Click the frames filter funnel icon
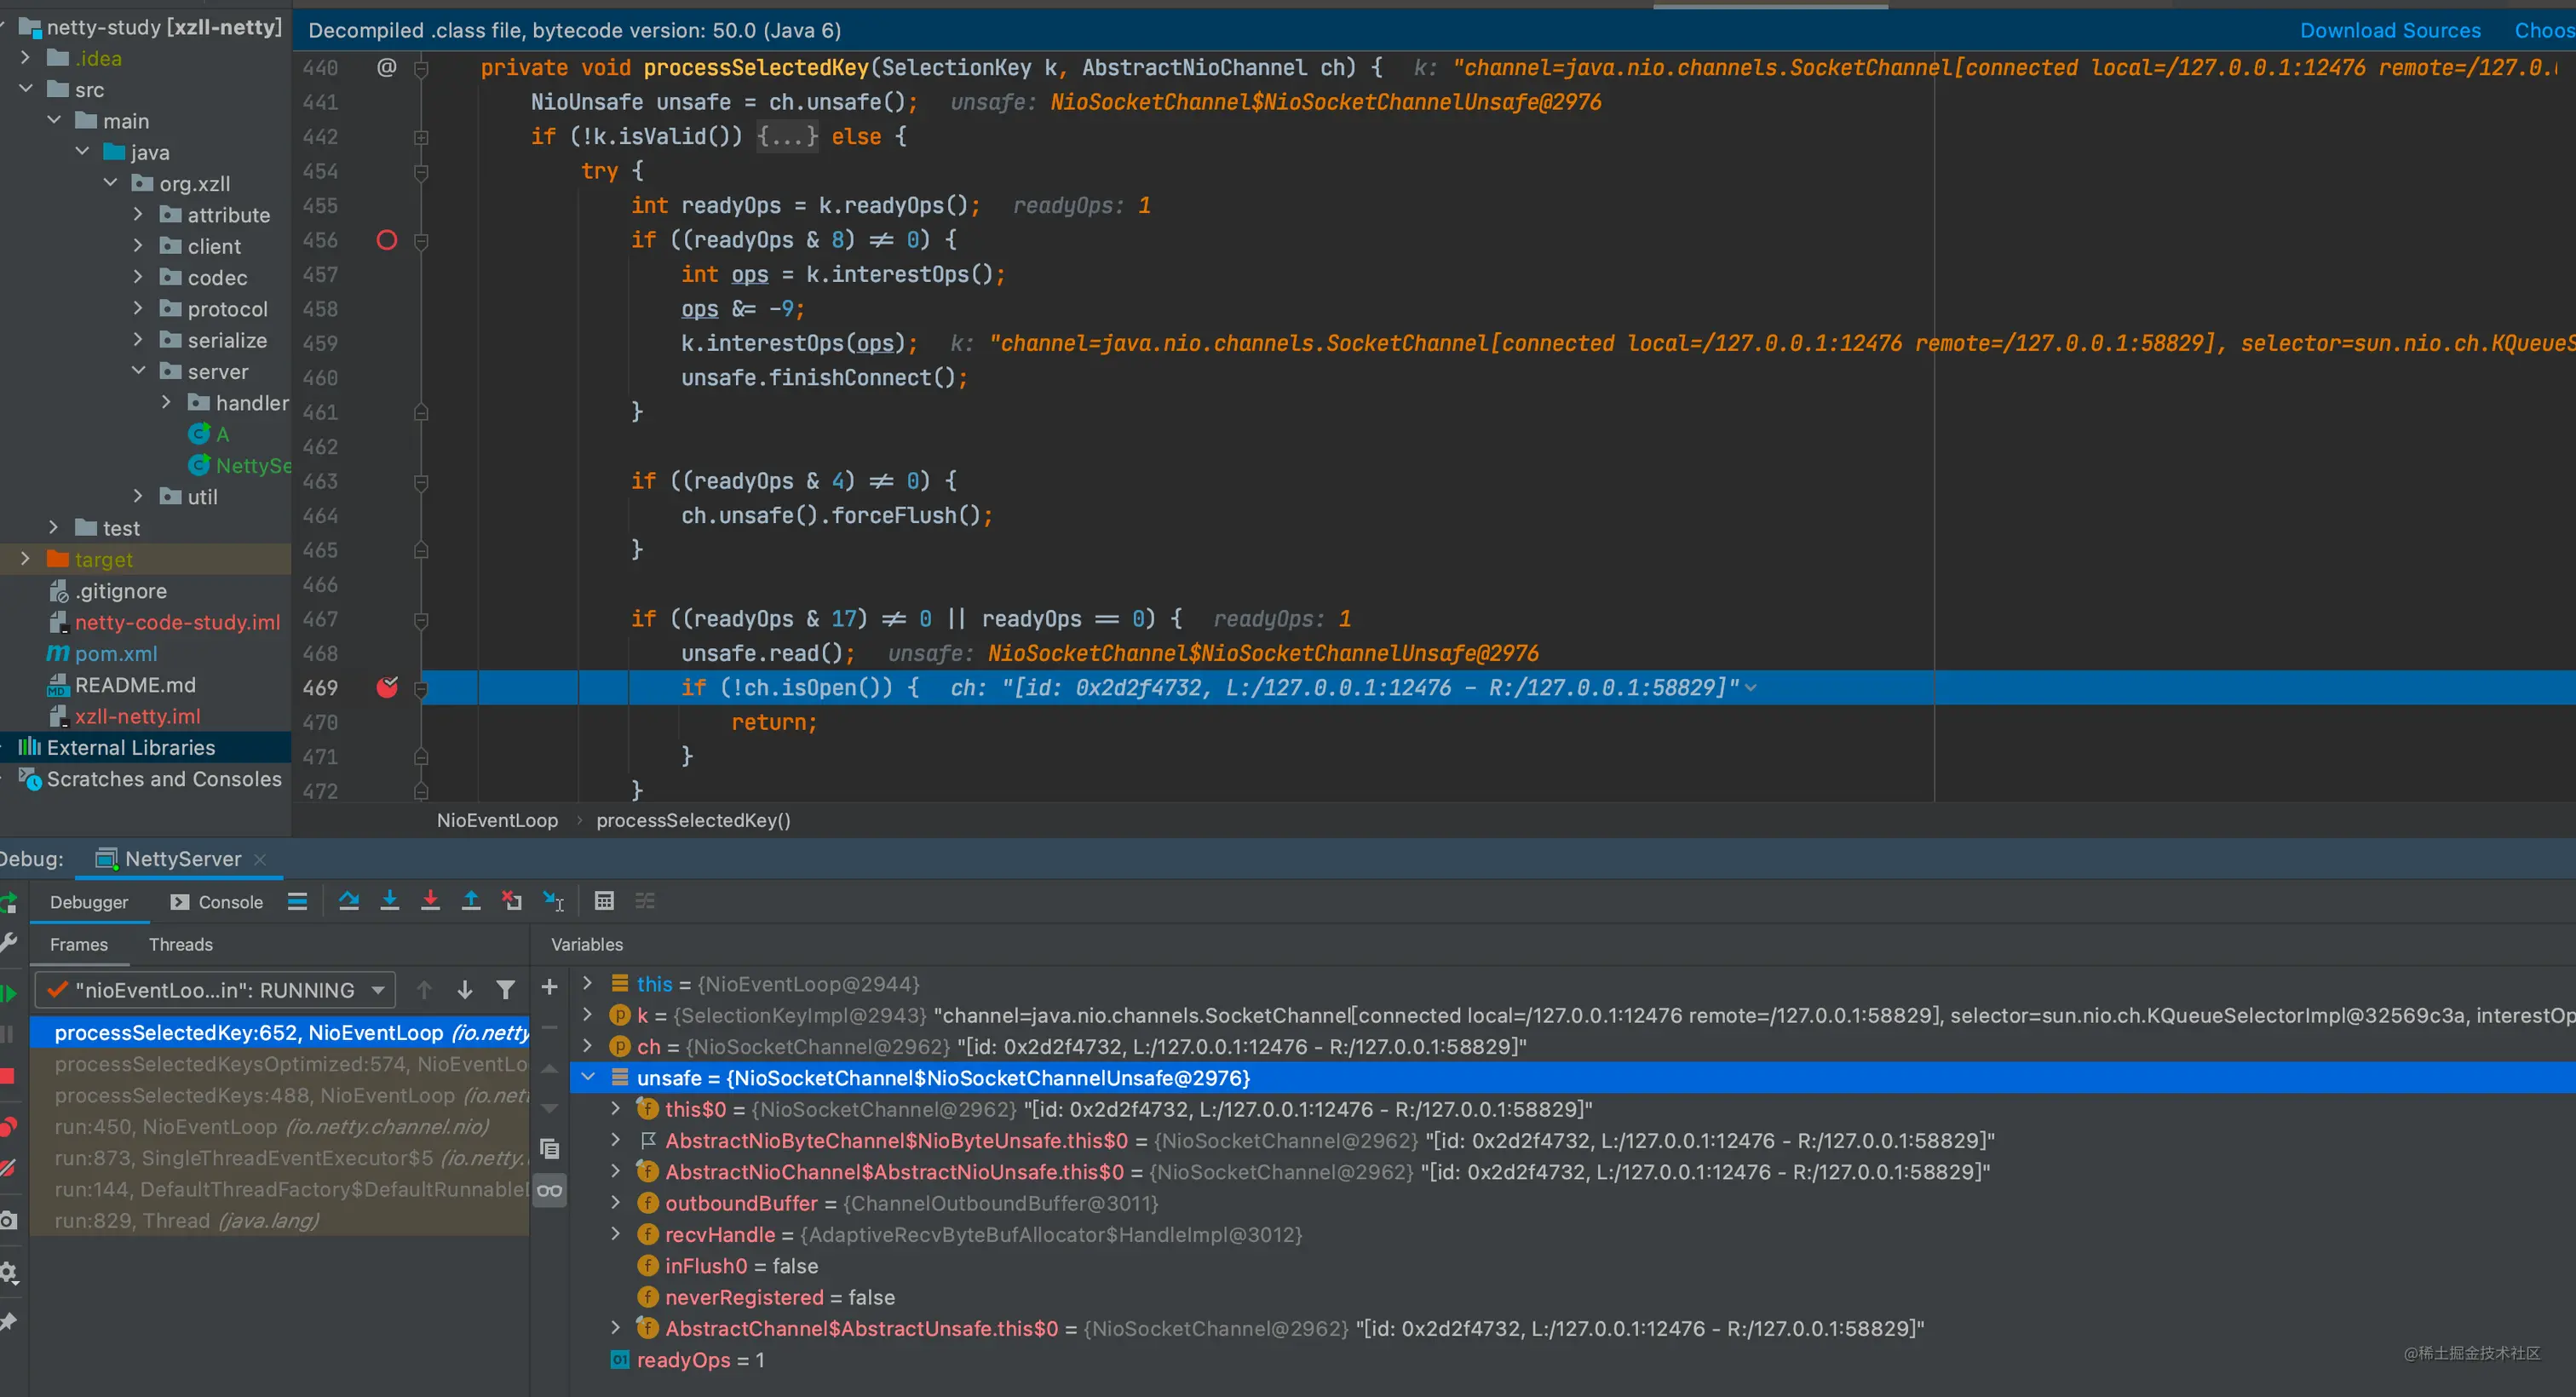The height and width of the screenshot is (1397, 2576). pos(506,990)
